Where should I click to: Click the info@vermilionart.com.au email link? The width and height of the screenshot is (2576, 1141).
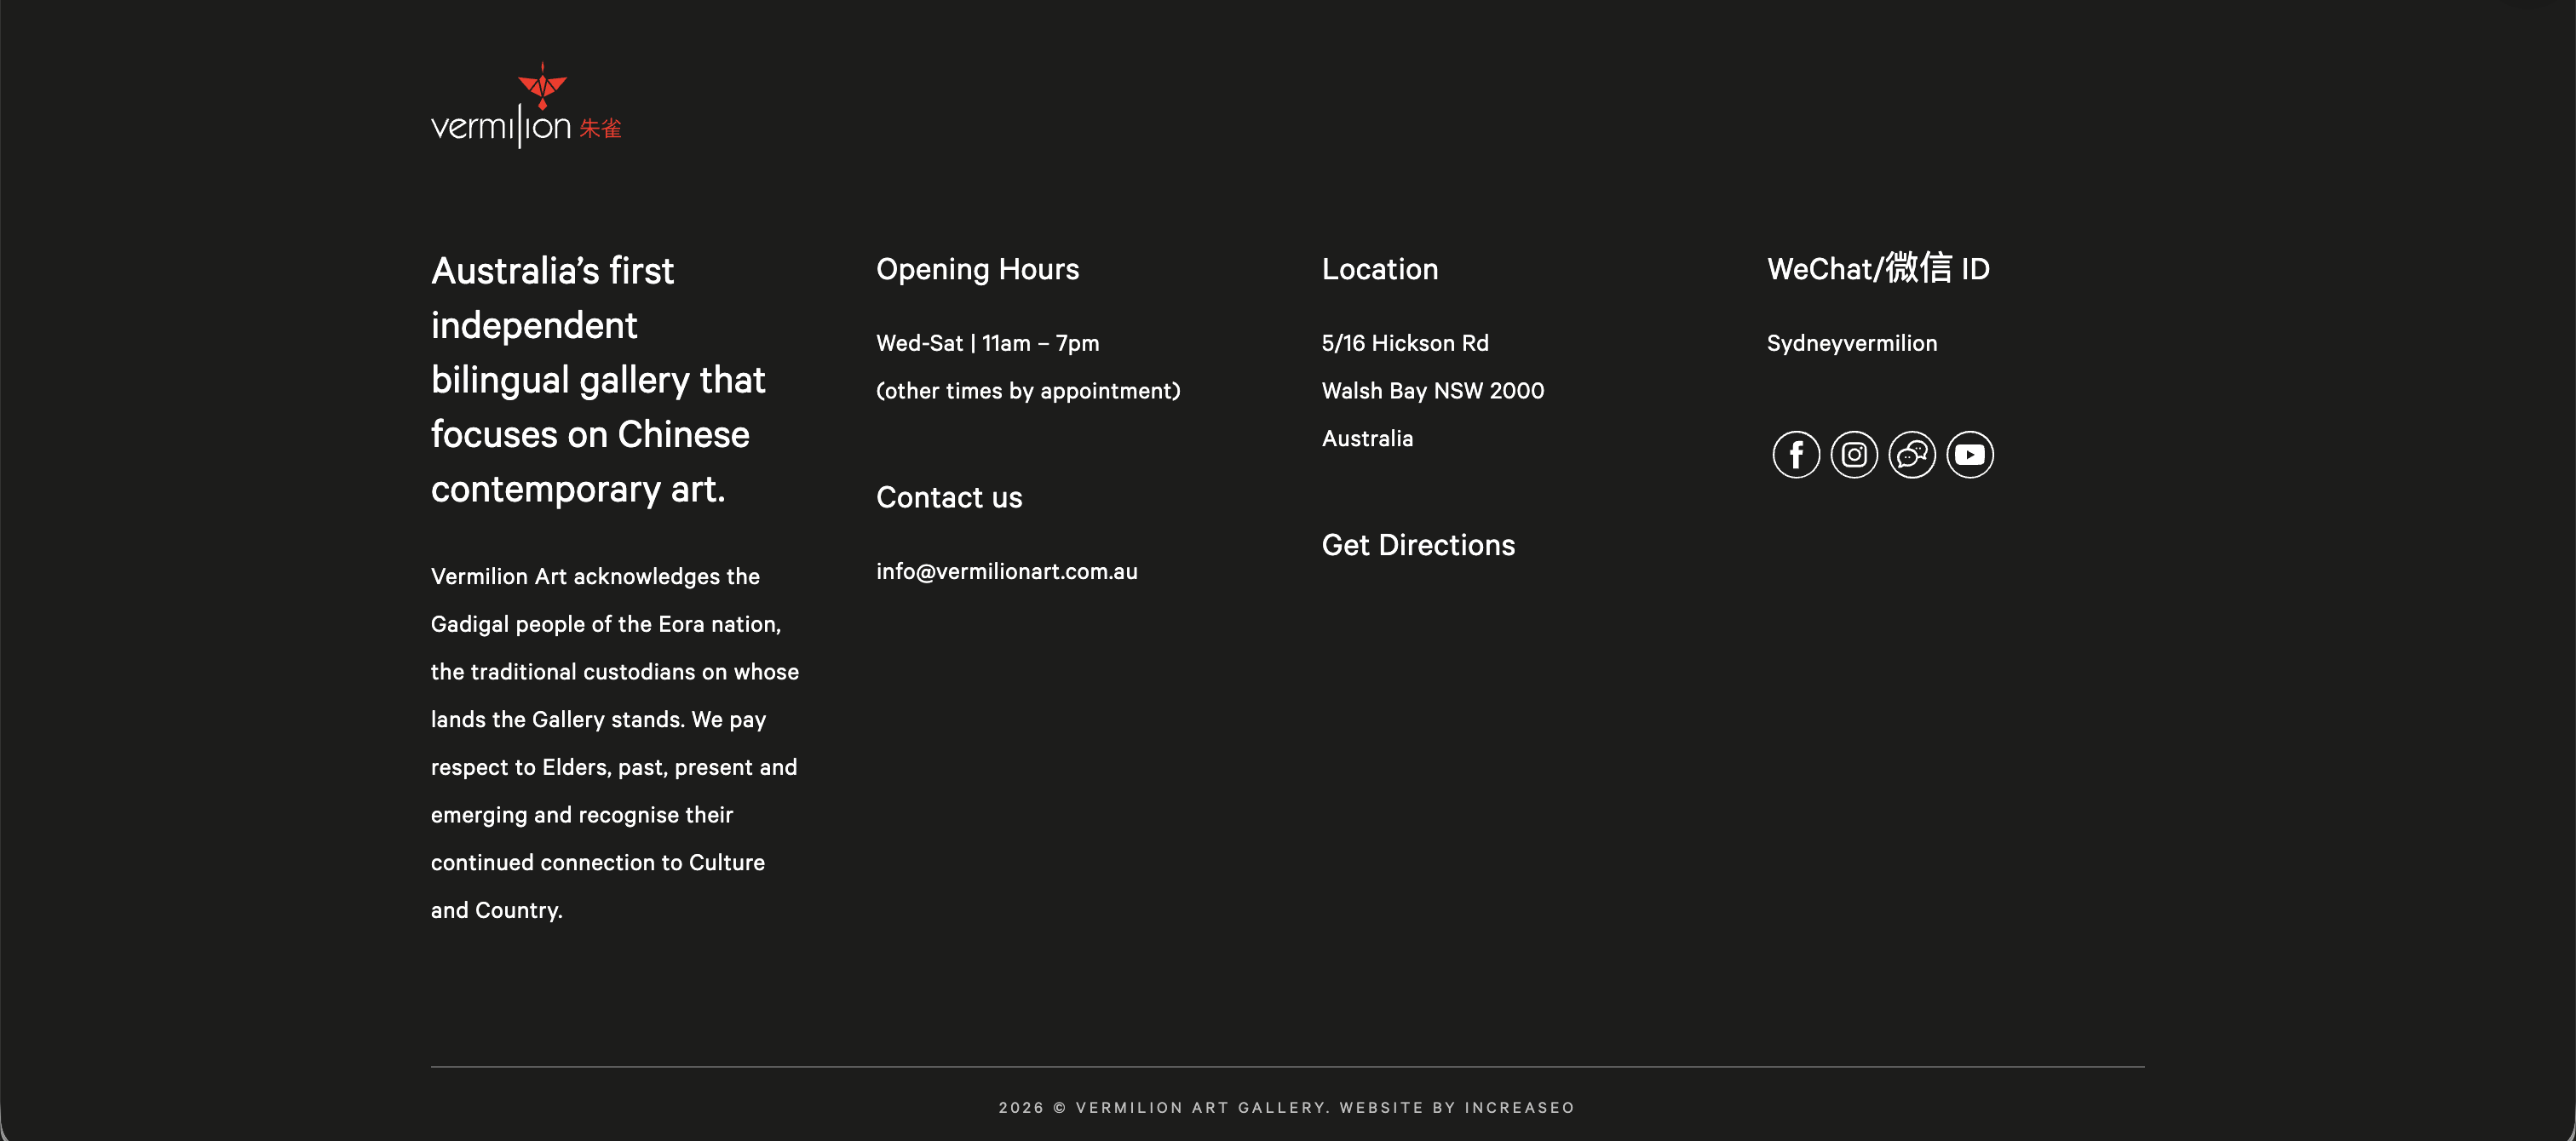[1006, 571]
